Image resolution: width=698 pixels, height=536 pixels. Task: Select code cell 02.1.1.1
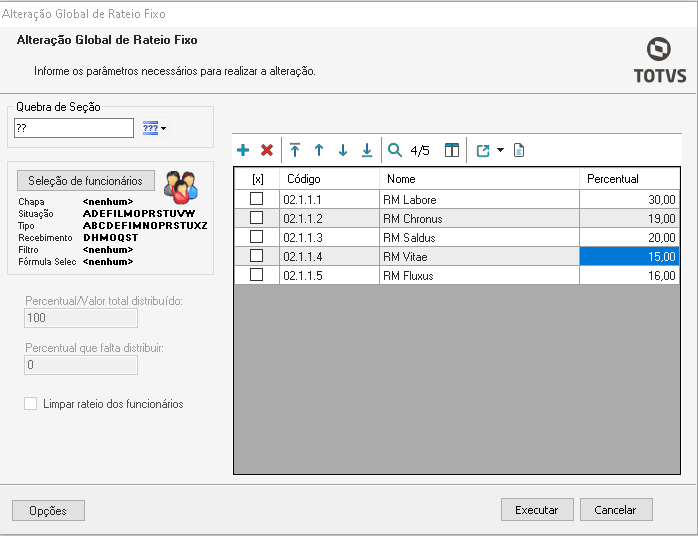329,199
